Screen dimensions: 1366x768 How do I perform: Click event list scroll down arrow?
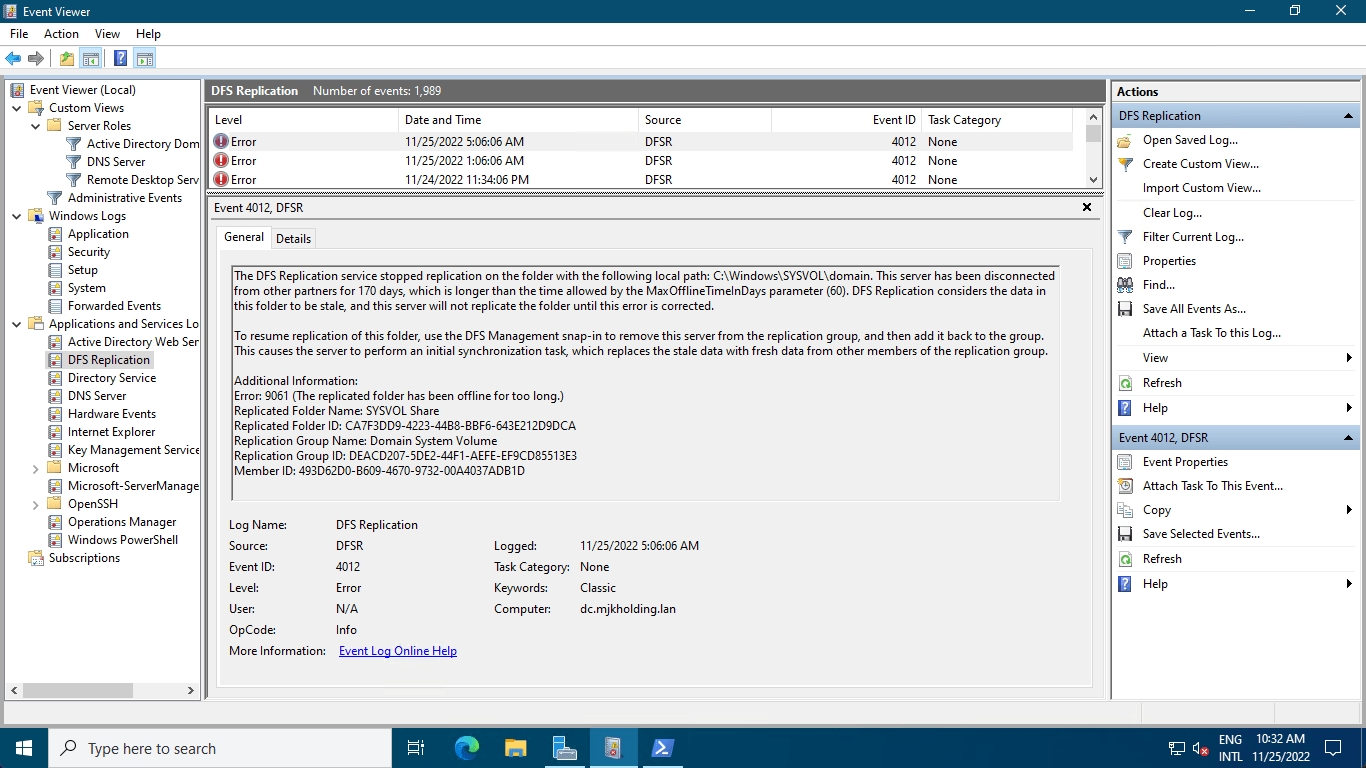tap(1093, 179)
